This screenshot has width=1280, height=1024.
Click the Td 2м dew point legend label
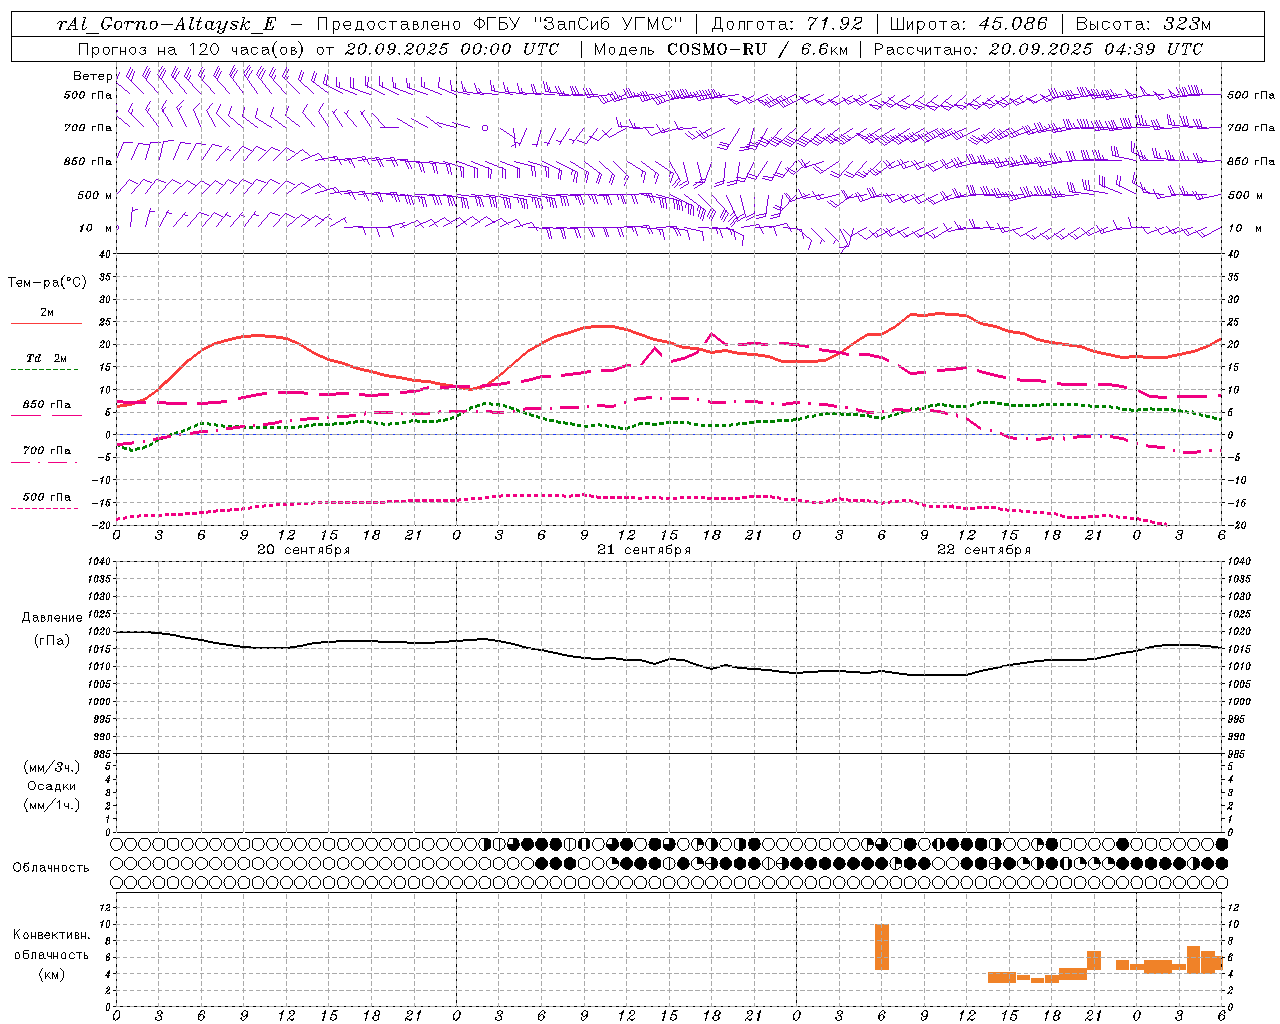point(46,358)
